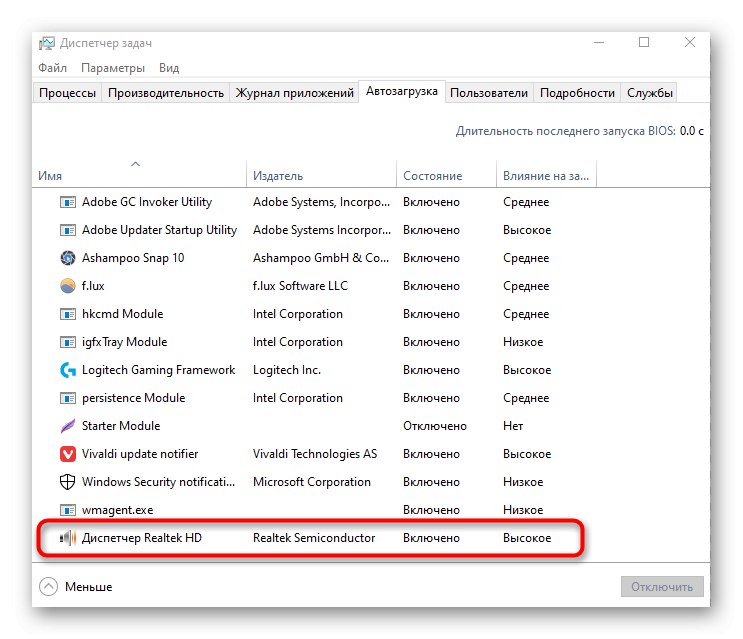This screenshot has width=743, height=639.
Task: Click the Task Manager title bar icon
Action: click(x=47, y=43)
